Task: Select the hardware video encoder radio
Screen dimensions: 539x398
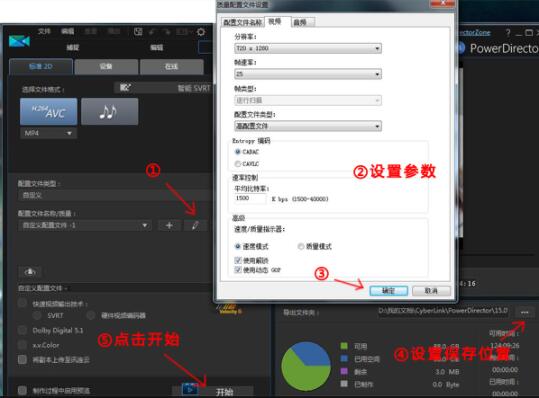Action: point(91,315)
